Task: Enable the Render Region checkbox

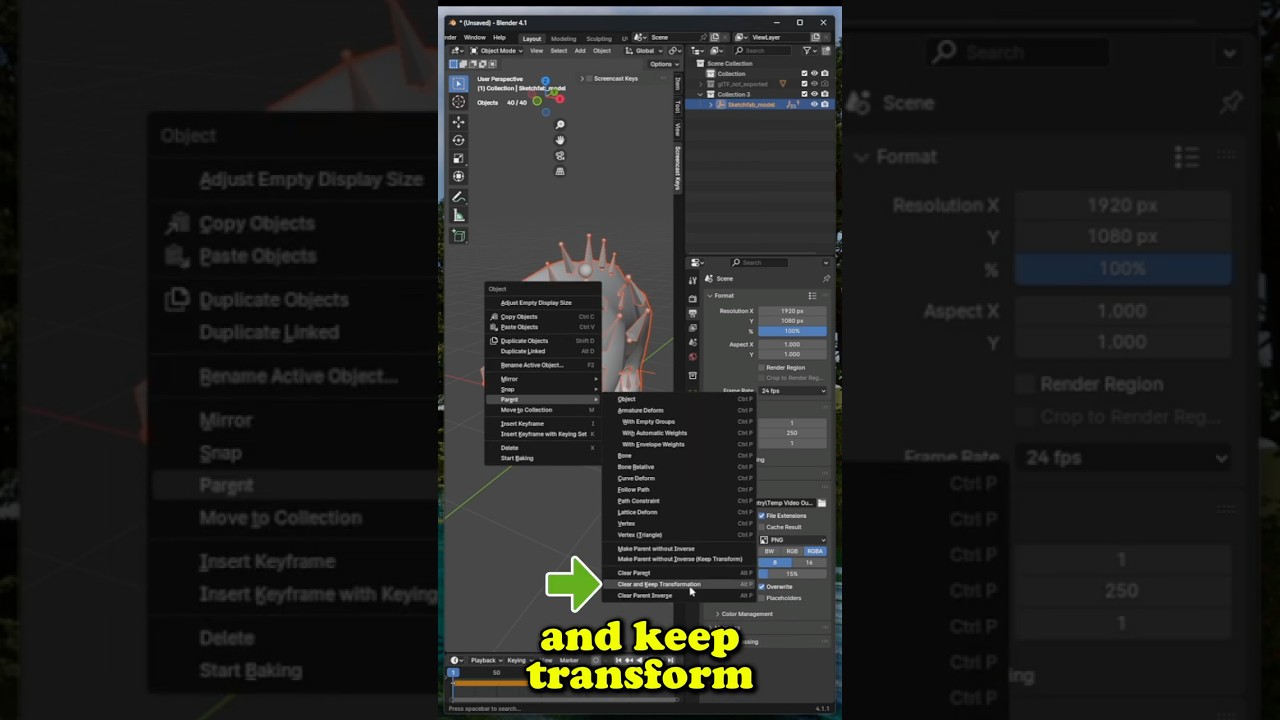Action: pyautogui.click(x=761, y=367)
